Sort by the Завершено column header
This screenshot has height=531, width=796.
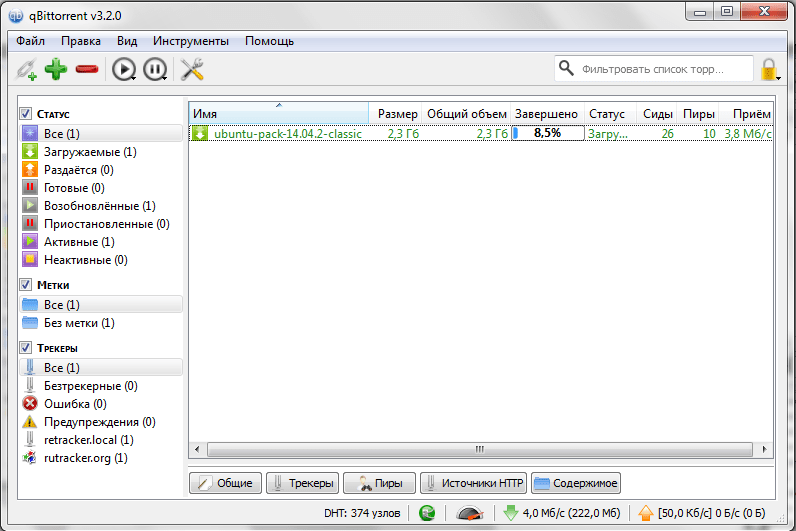point(548,113)
